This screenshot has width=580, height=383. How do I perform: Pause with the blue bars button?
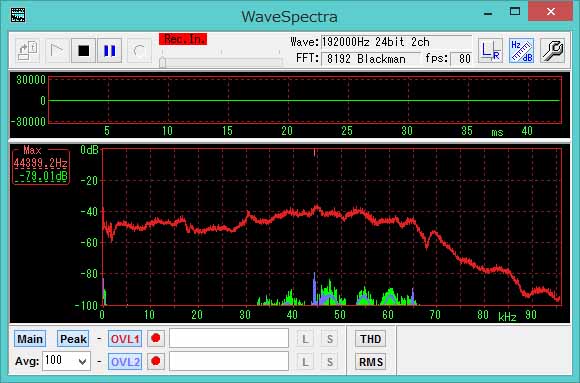click(109, 50)
